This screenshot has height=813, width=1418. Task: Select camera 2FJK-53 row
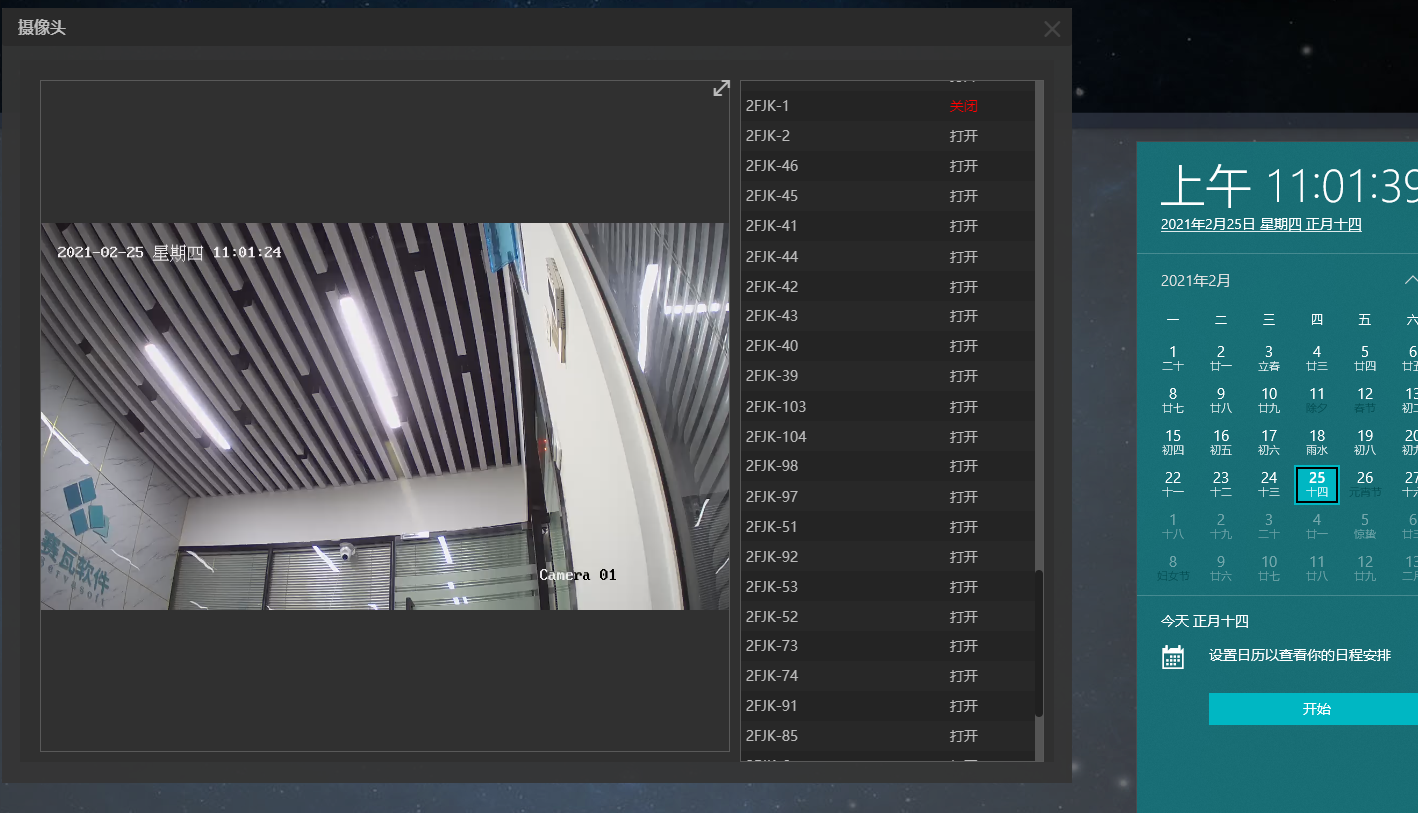887,587
